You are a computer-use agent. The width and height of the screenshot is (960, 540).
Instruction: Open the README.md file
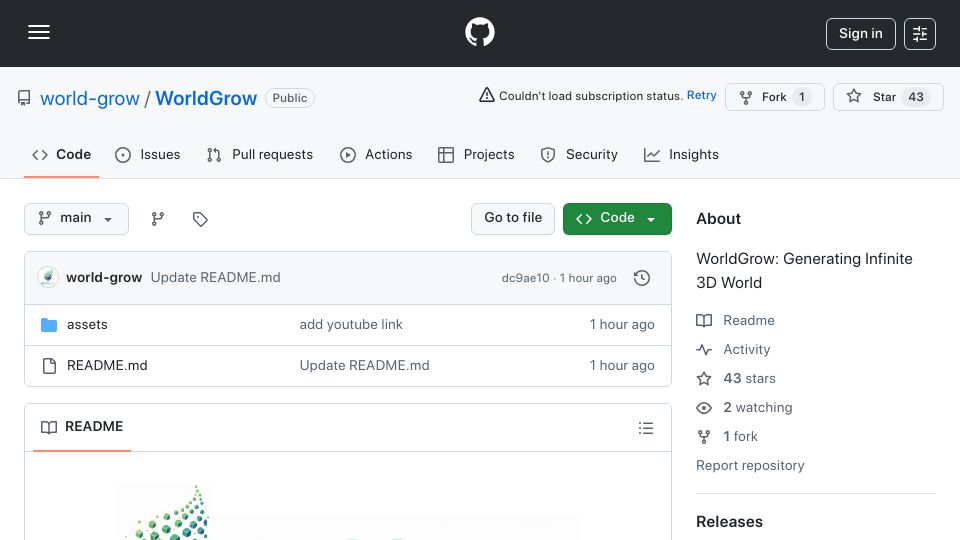[x=107, y=366]
